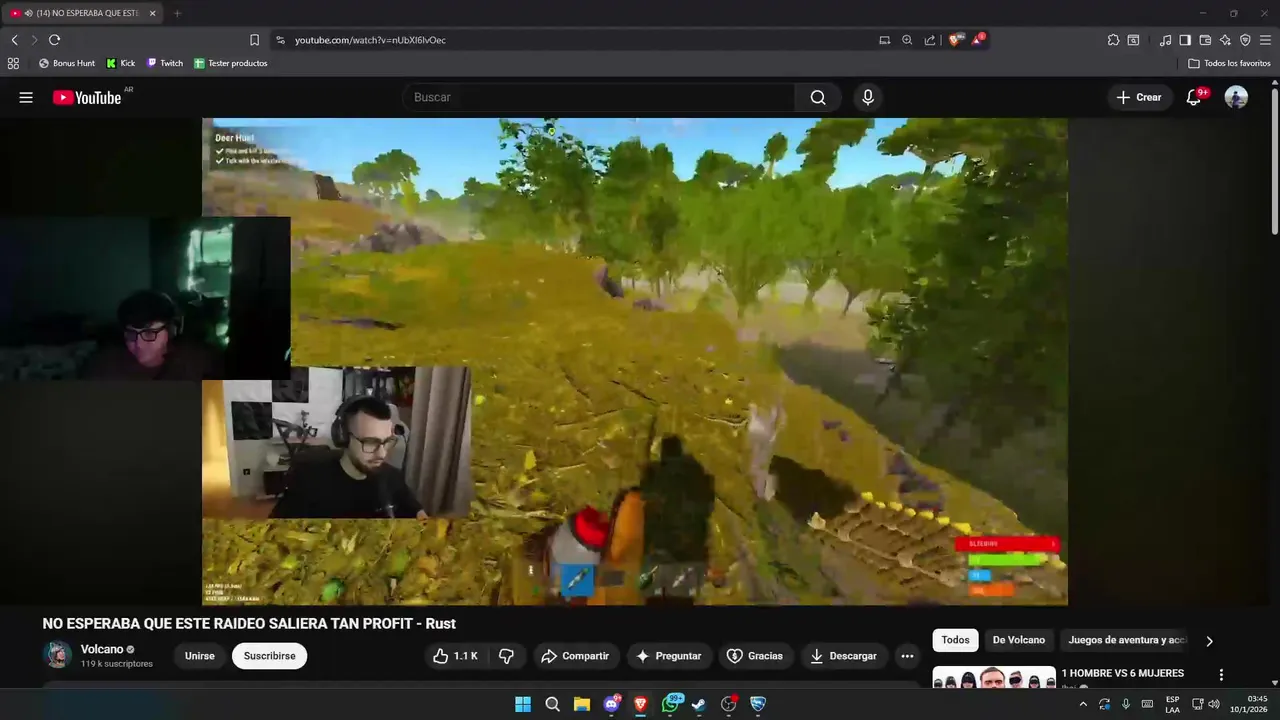Toggle the browser sidebar panel icon
This screenshot has height=720, width=1280.
pos(1185,40)
